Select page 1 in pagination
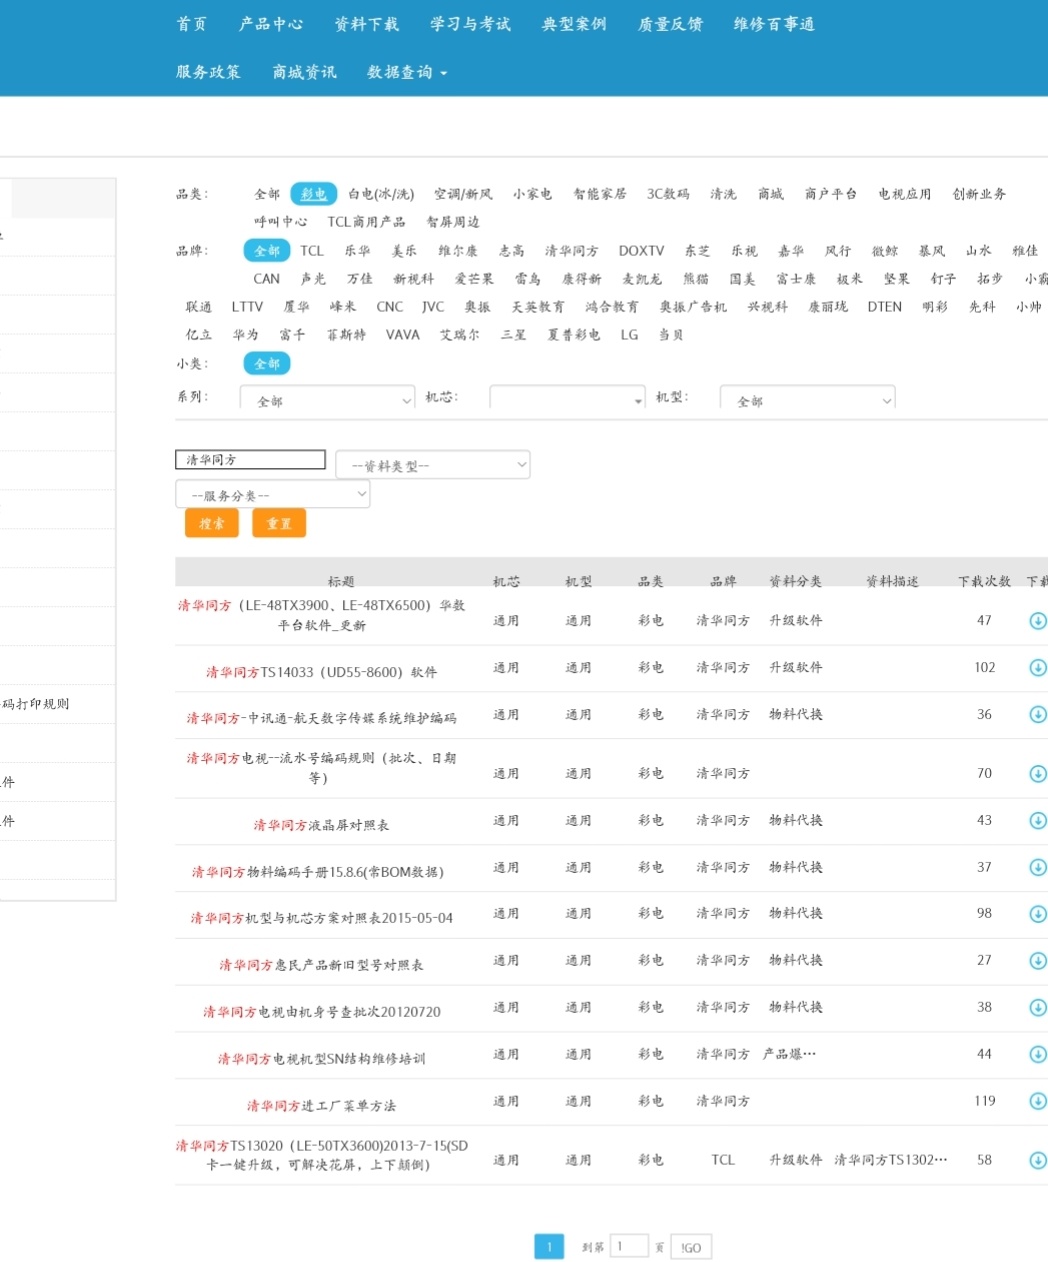Image resolution: width=1048 pixels, height=1262 pixels. [549, 1247]
